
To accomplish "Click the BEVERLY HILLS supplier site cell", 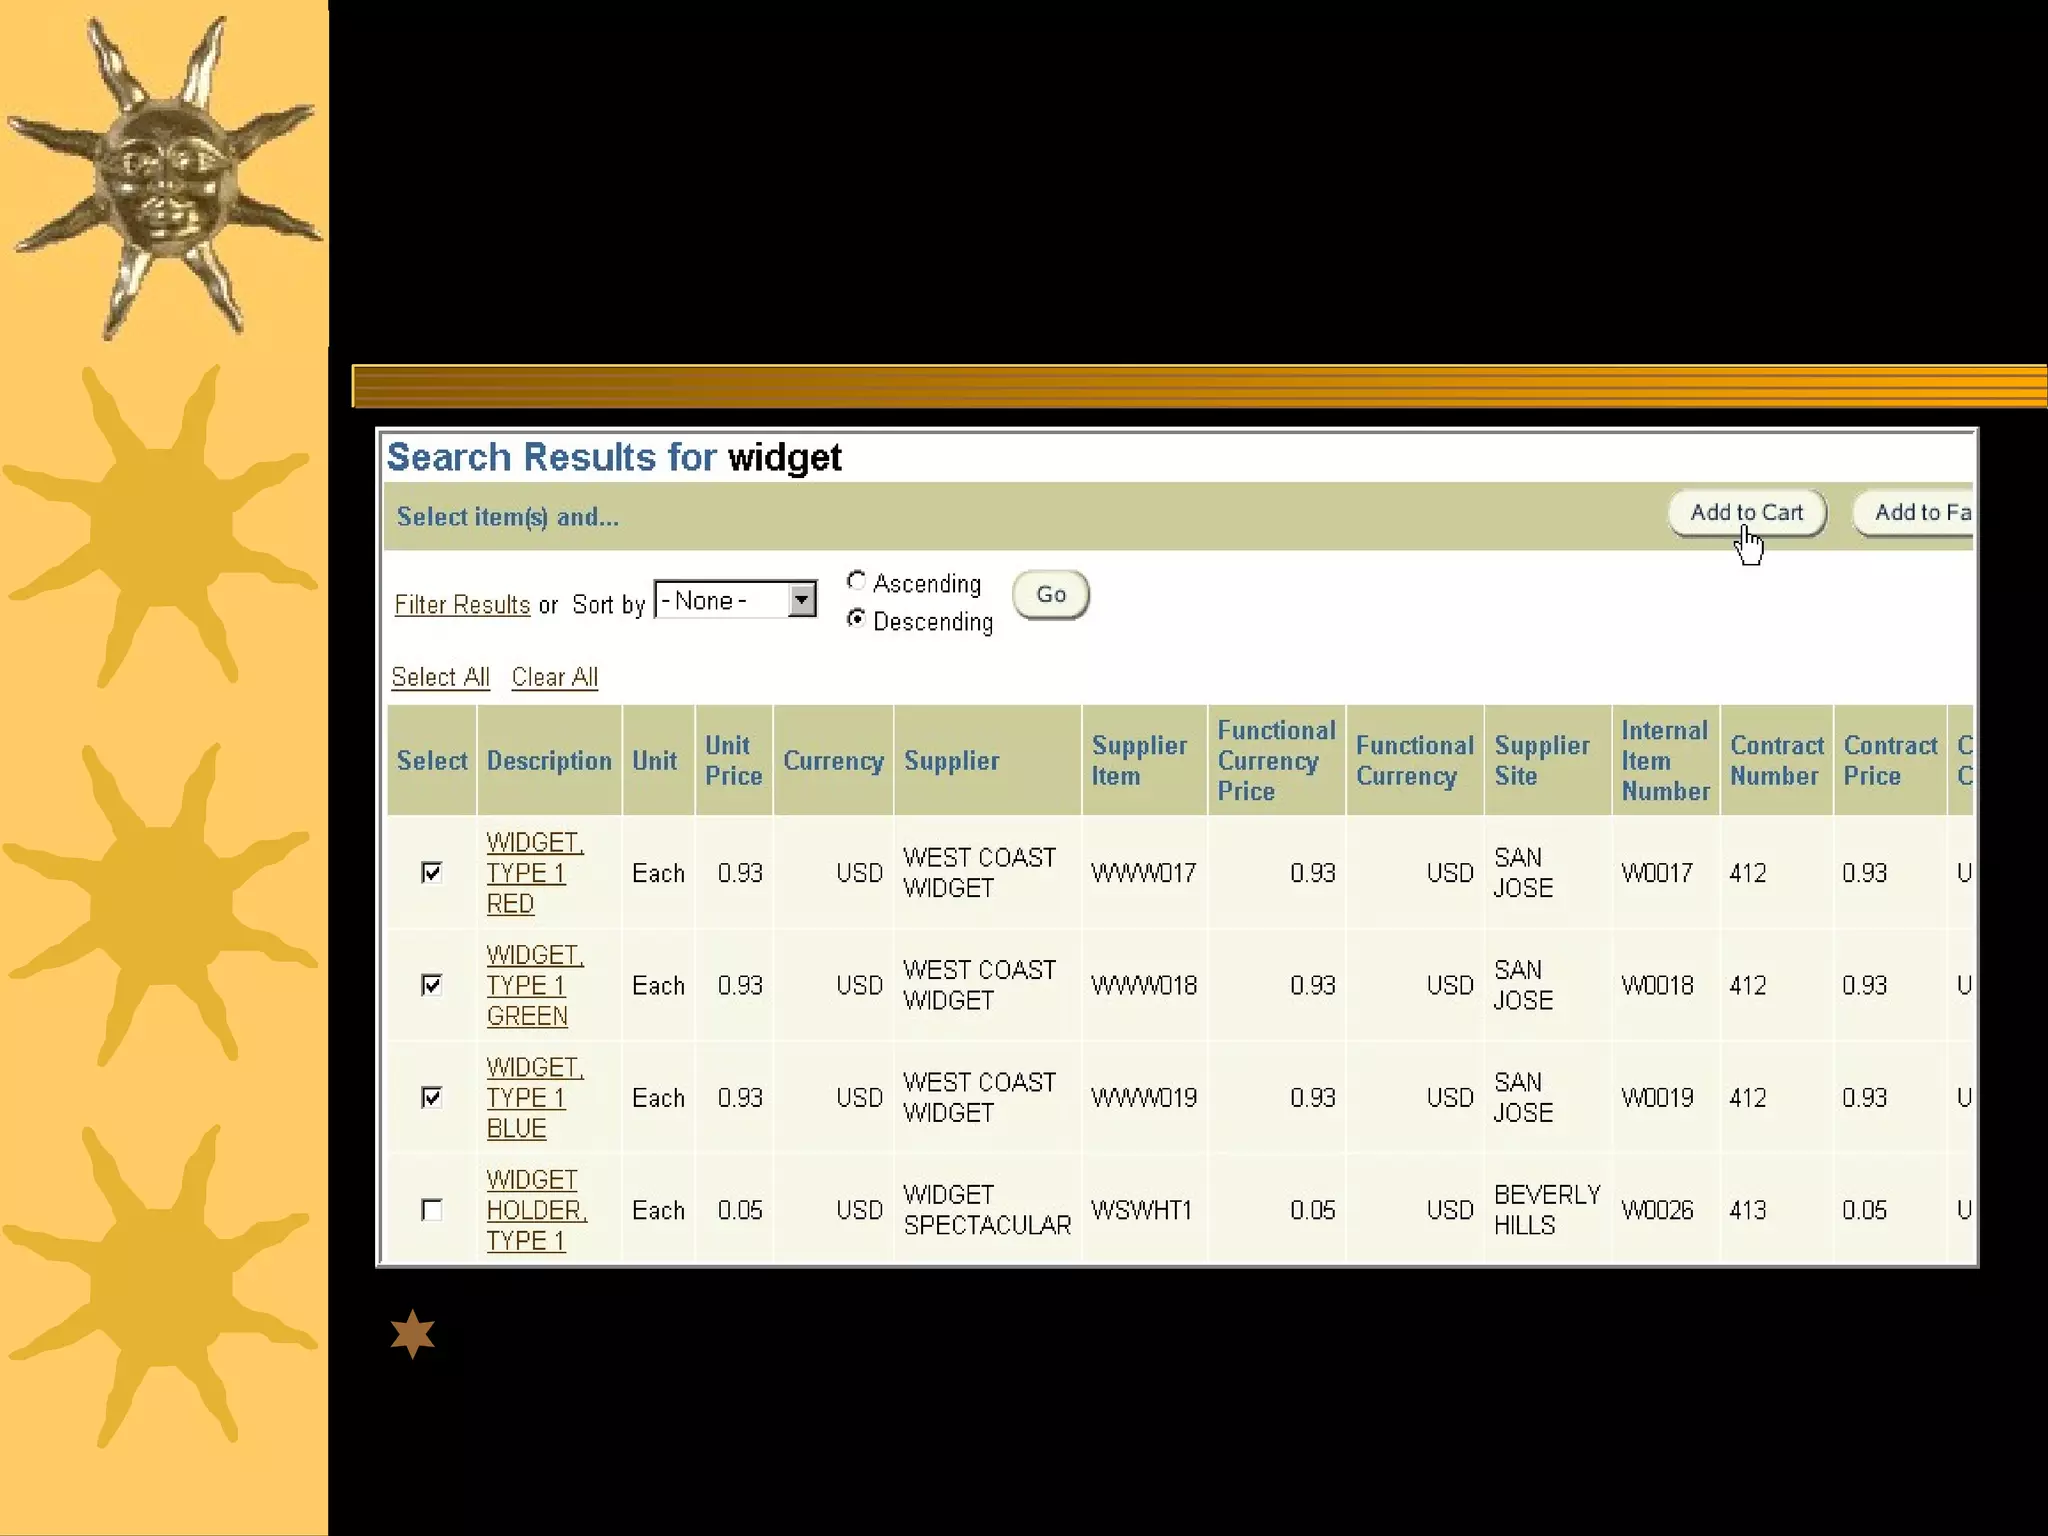I will point(1547,1210).
